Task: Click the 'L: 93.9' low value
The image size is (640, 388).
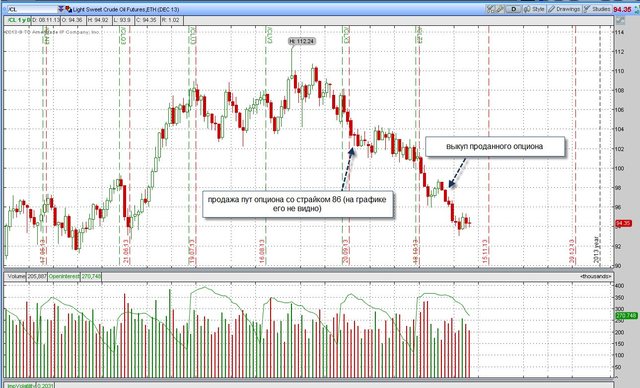Action: [122, 20]
